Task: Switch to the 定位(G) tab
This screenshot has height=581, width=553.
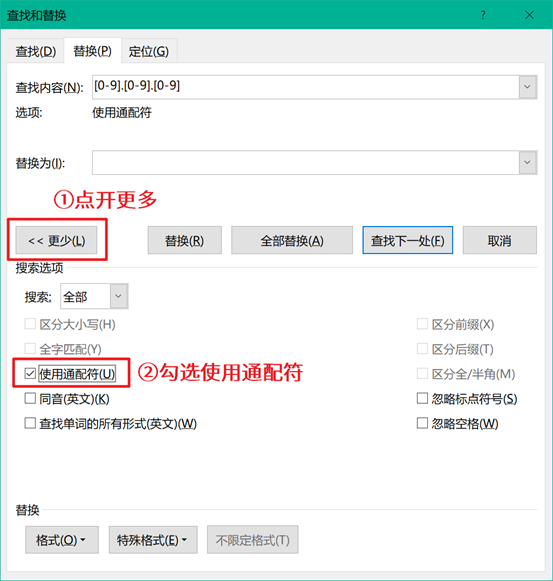Action: point(149,51)
